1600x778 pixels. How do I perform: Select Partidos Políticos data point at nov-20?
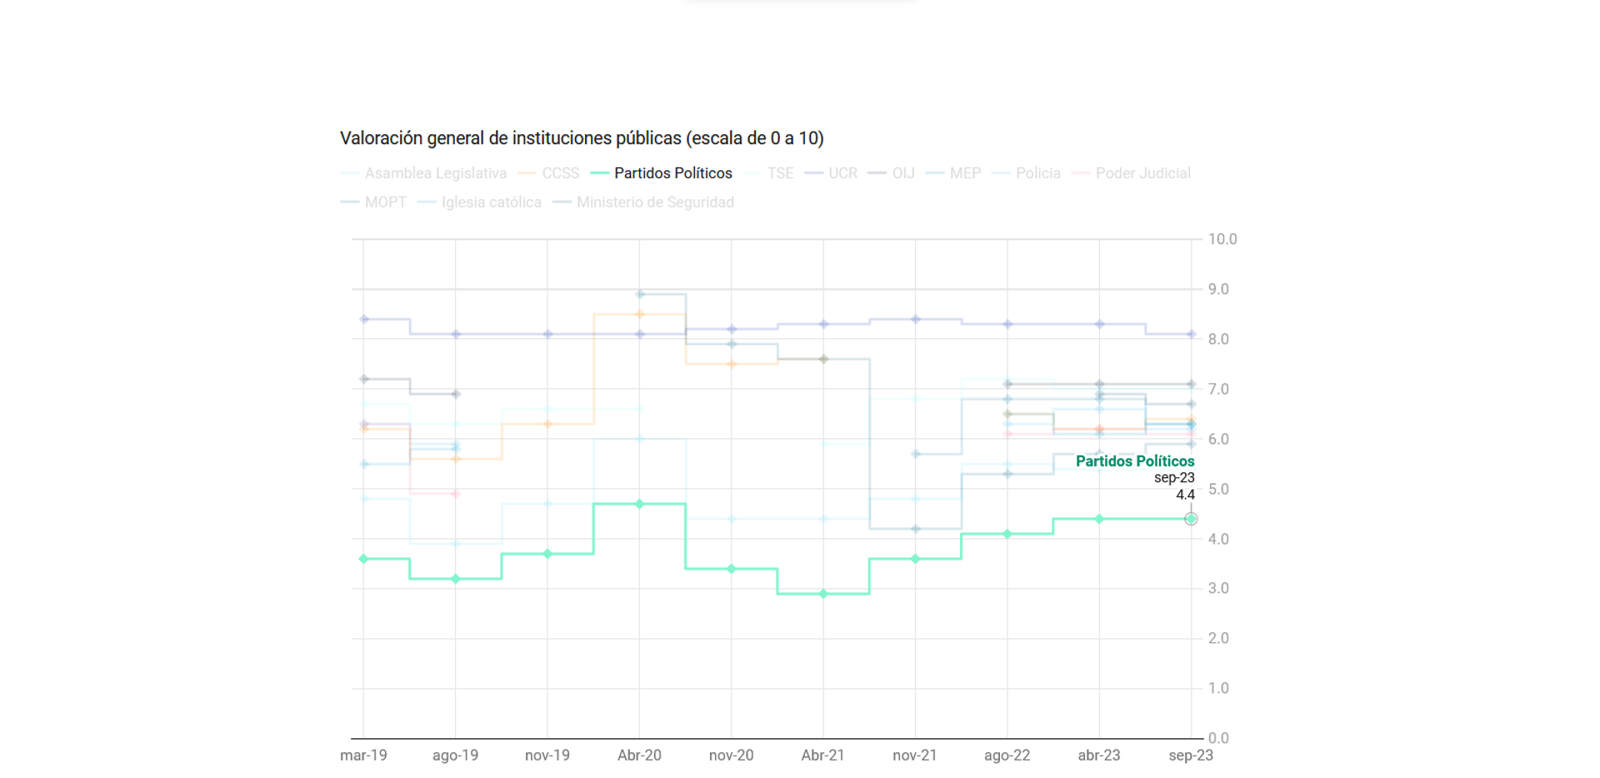pyautogui.click(x=732, y=569)
